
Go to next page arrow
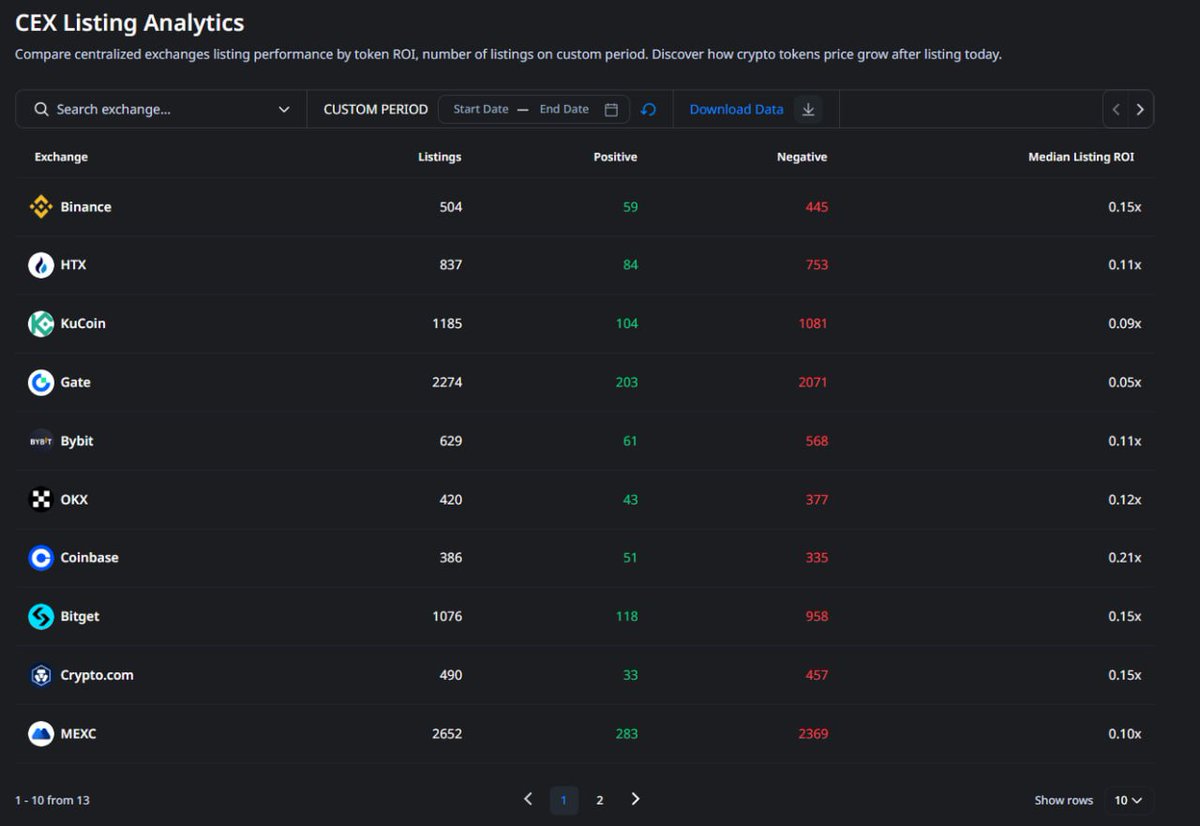635,799
